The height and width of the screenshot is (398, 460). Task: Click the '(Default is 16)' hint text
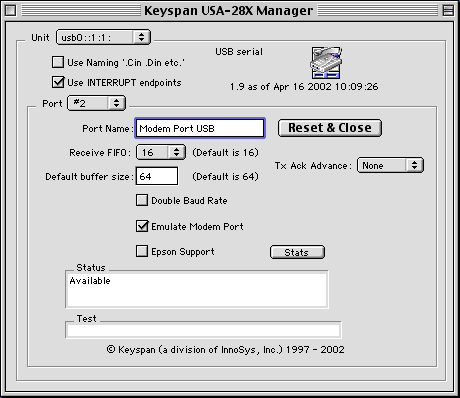click(x=225, y=153)
